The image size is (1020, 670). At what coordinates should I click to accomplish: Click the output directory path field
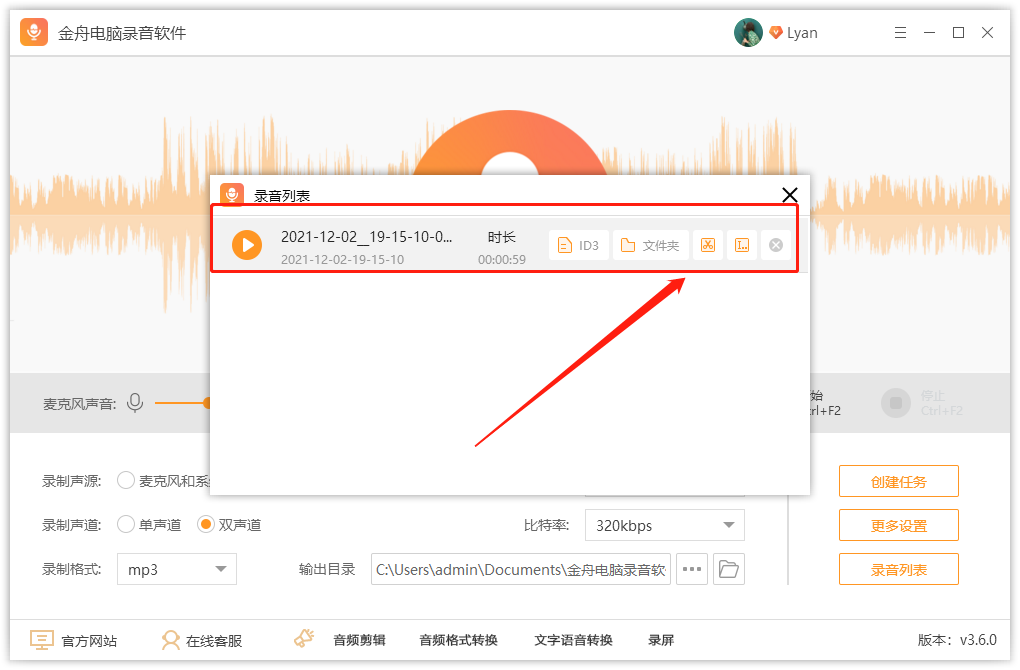520,568
